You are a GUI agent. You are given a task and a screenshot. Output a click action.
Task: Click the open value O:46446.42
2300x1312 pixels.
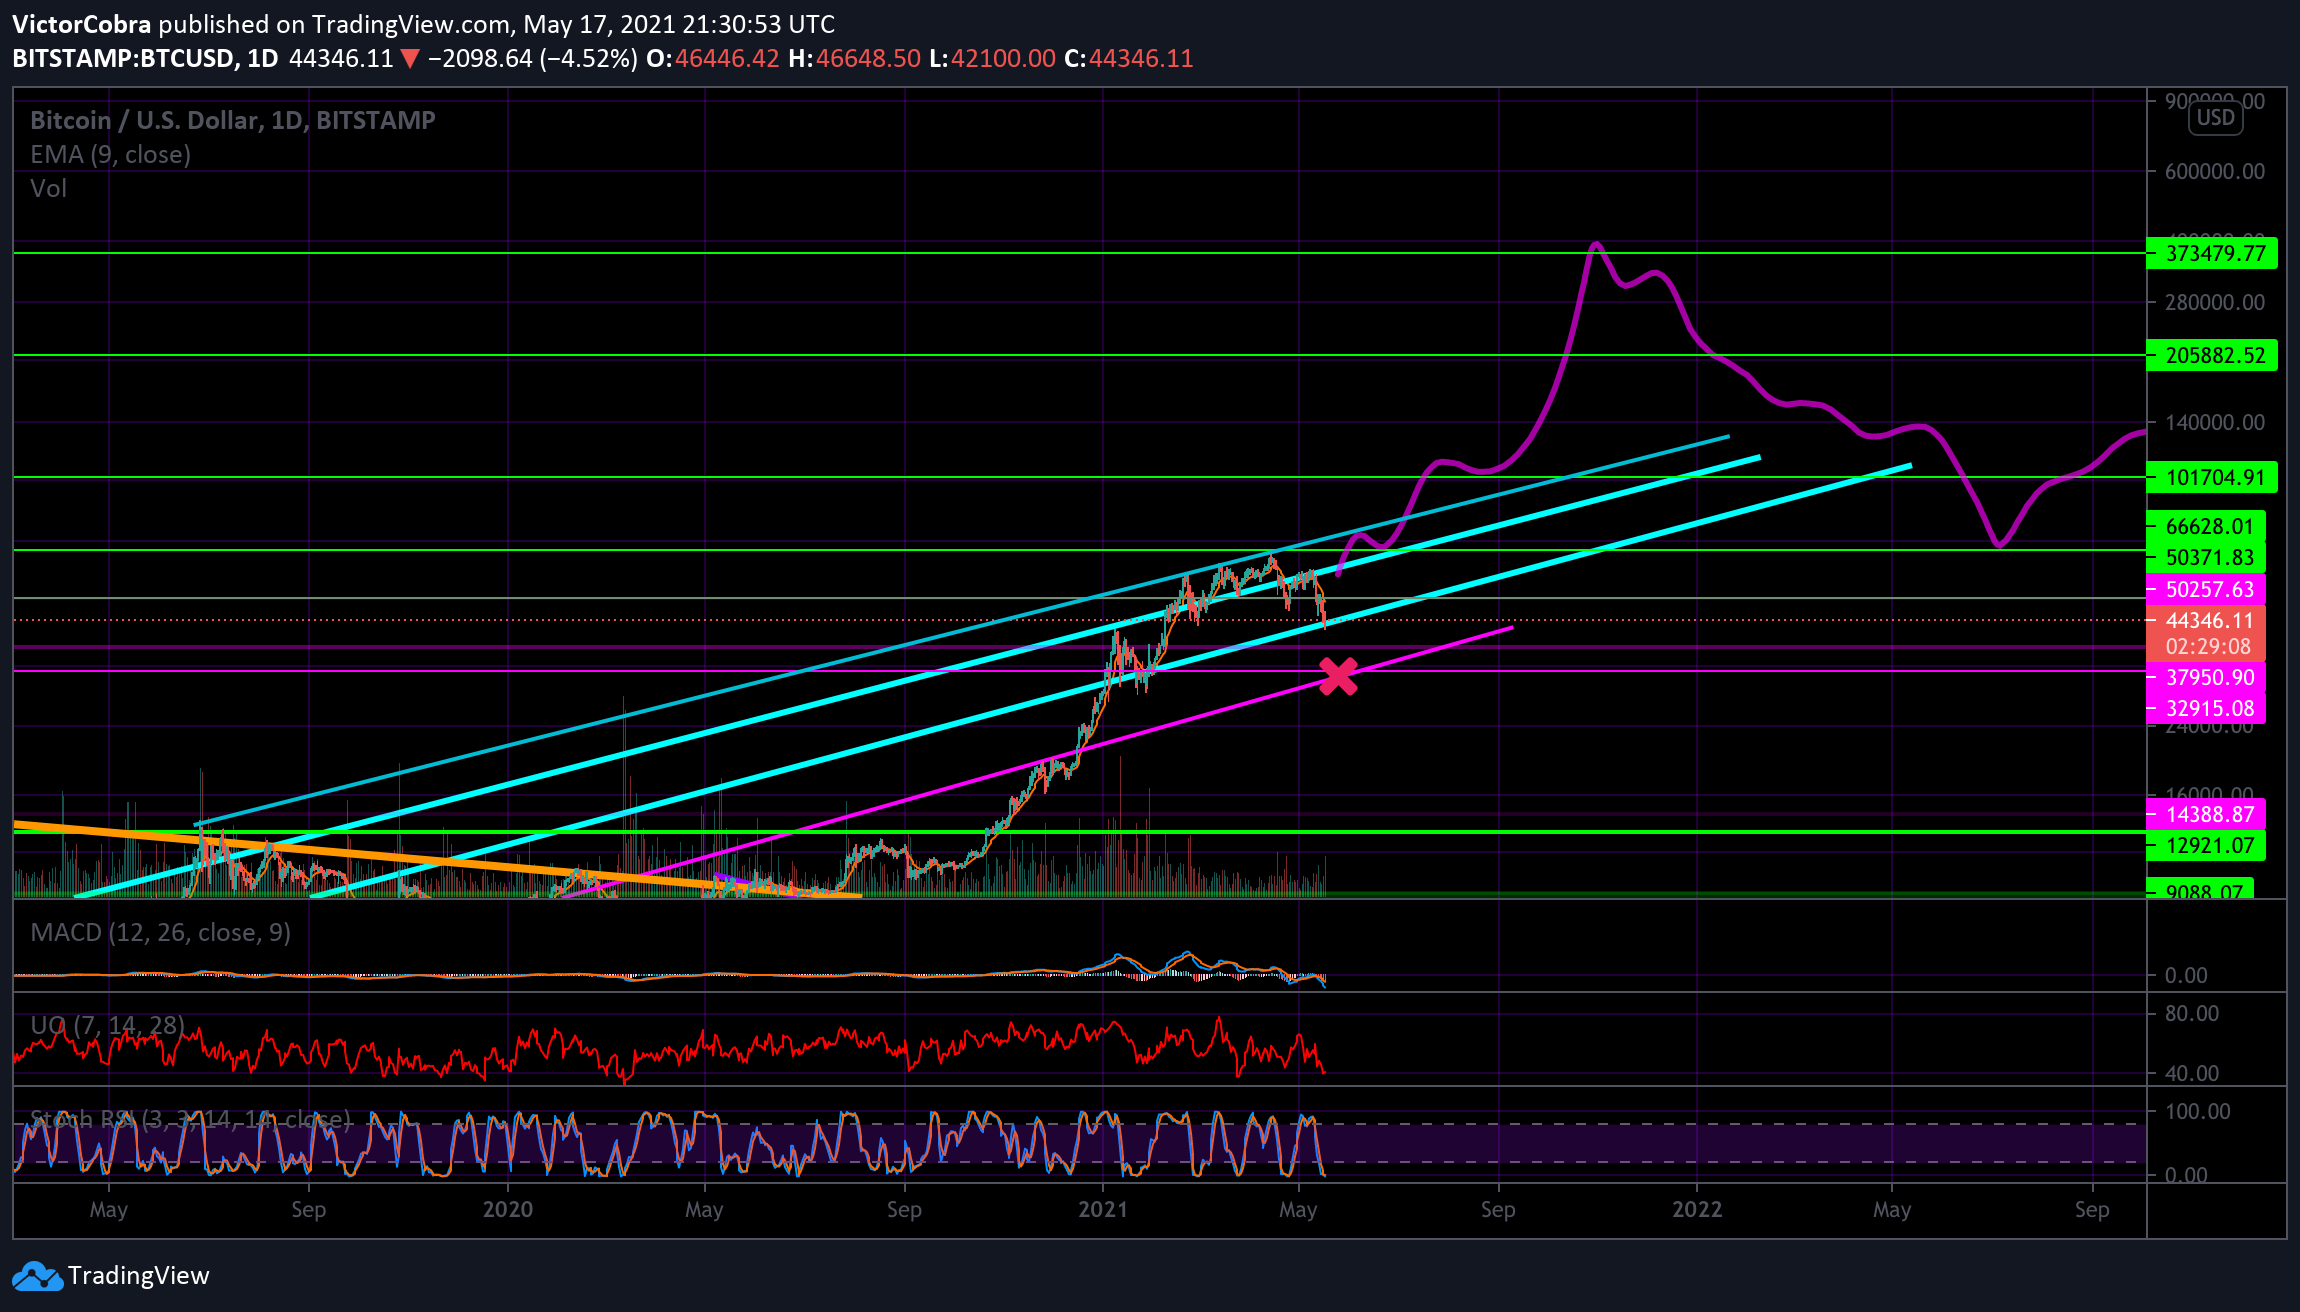coord(712,58)
